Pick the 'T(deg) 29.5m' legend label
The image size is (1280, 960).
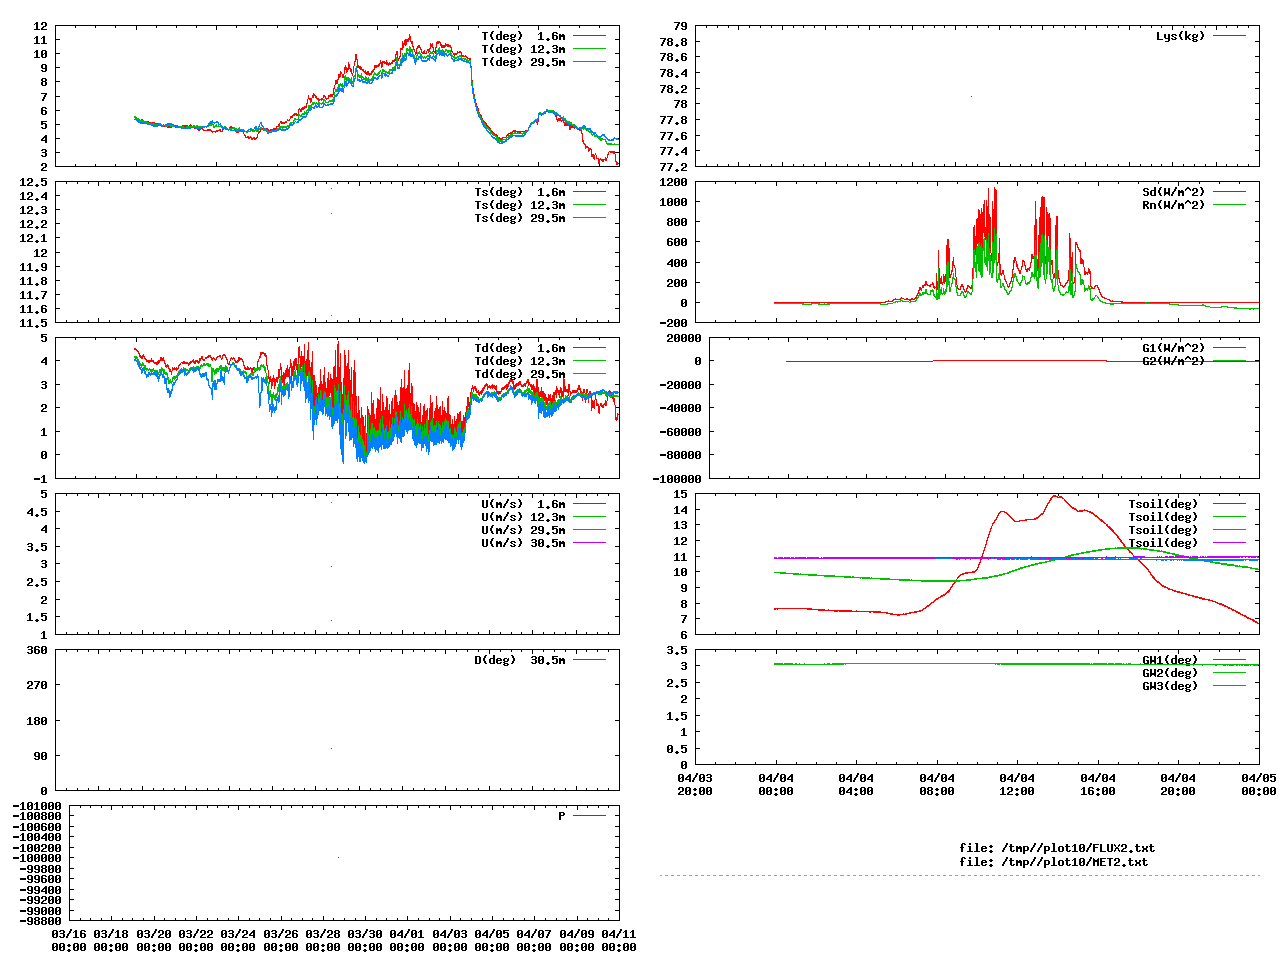click(x=523, y=62)
